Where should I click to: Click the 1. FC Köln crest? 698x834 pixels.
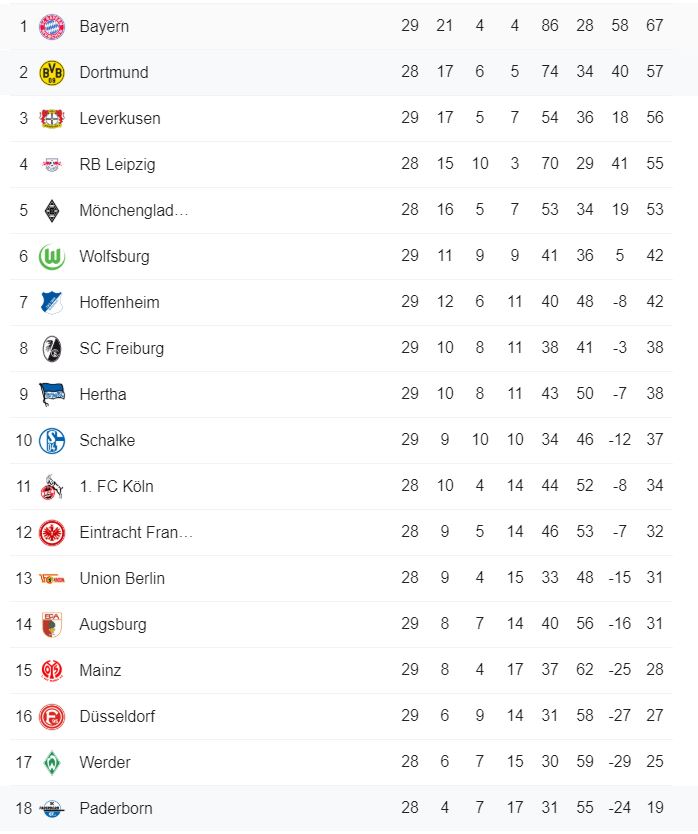[x=51, y=486]
